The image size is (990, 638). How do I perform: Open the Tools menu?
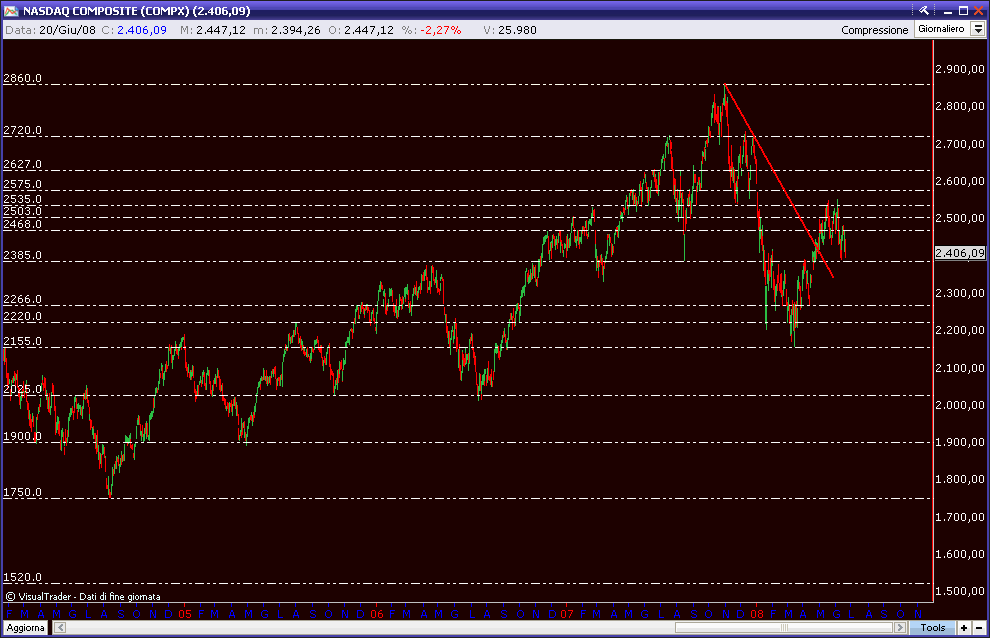932,628
